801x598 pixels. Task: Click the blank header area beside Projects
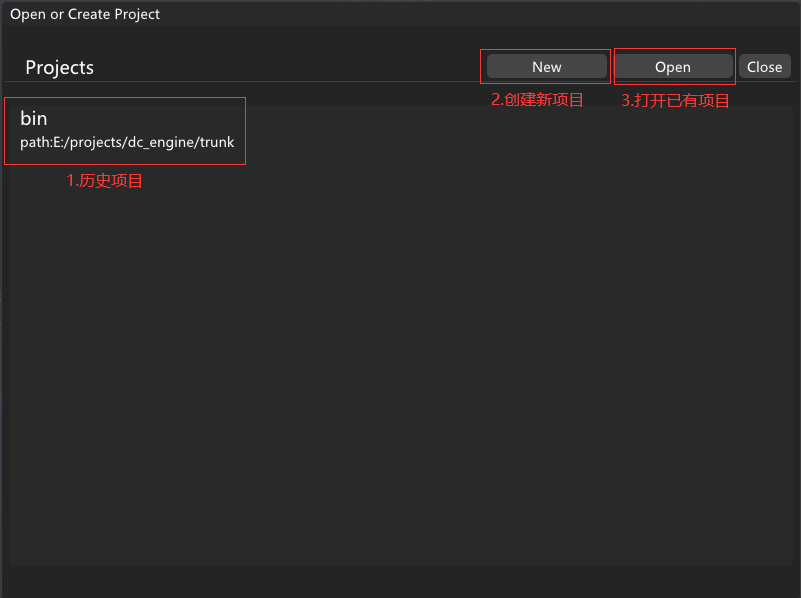pos(280,67)
